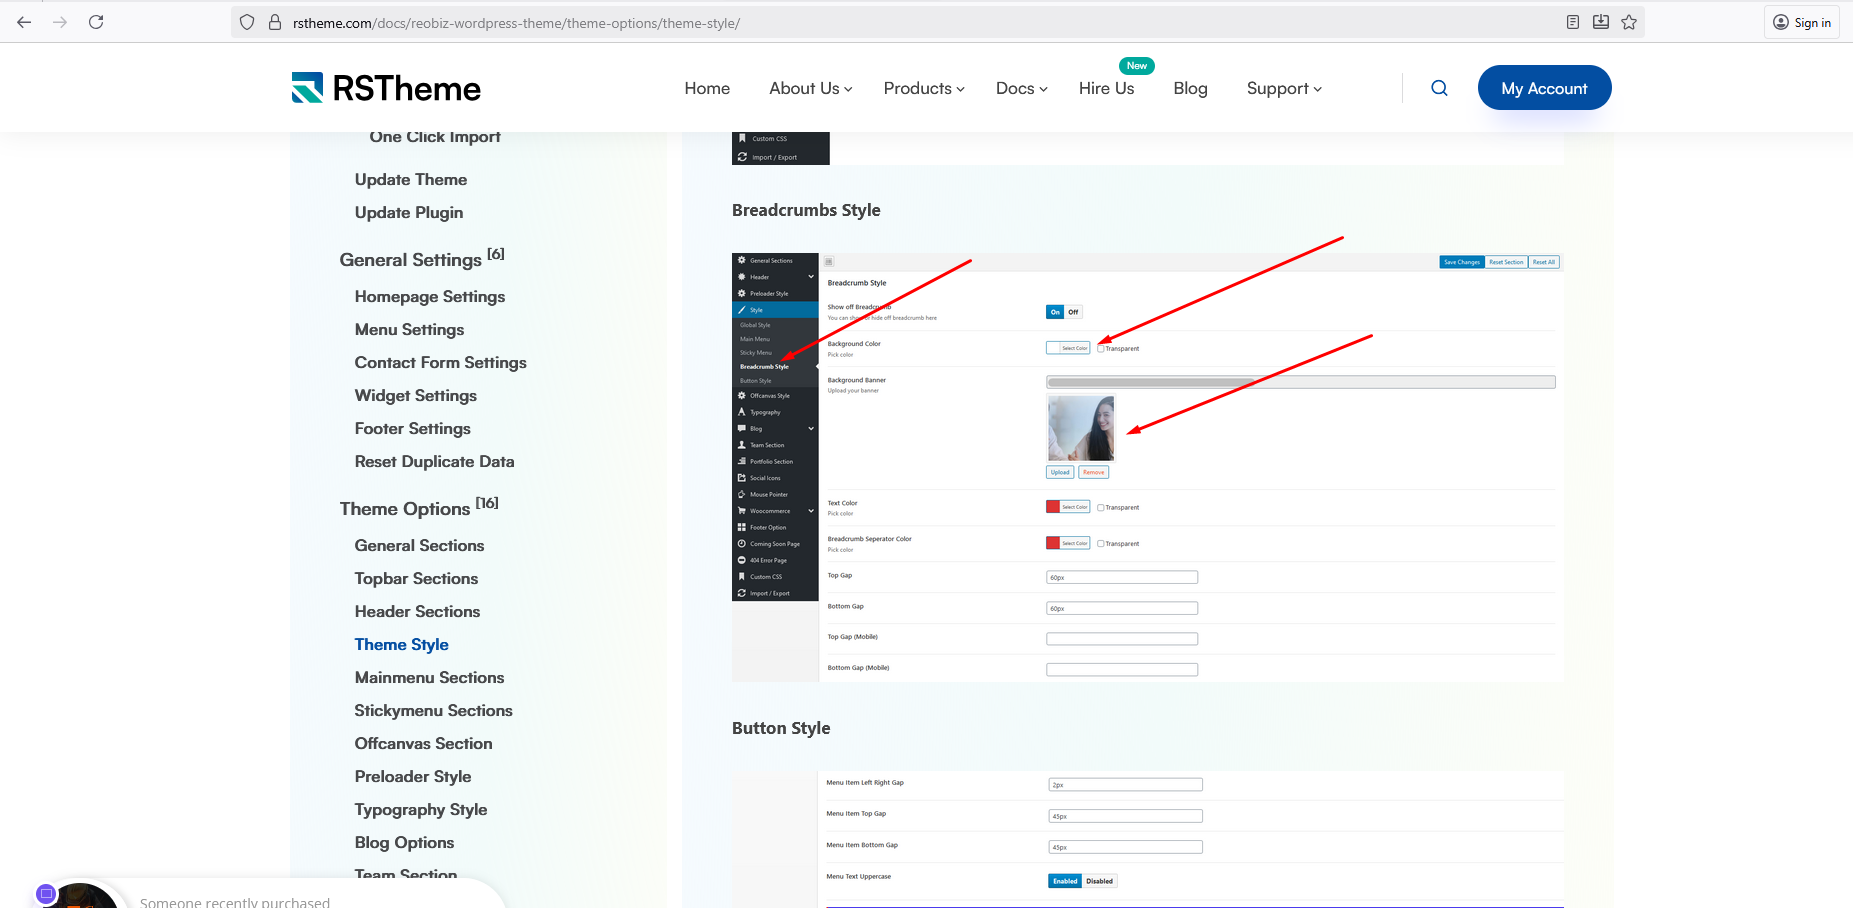The image size is (1853, 908).
Task: Go to the Blog menu item
Action: [1190, 88]
